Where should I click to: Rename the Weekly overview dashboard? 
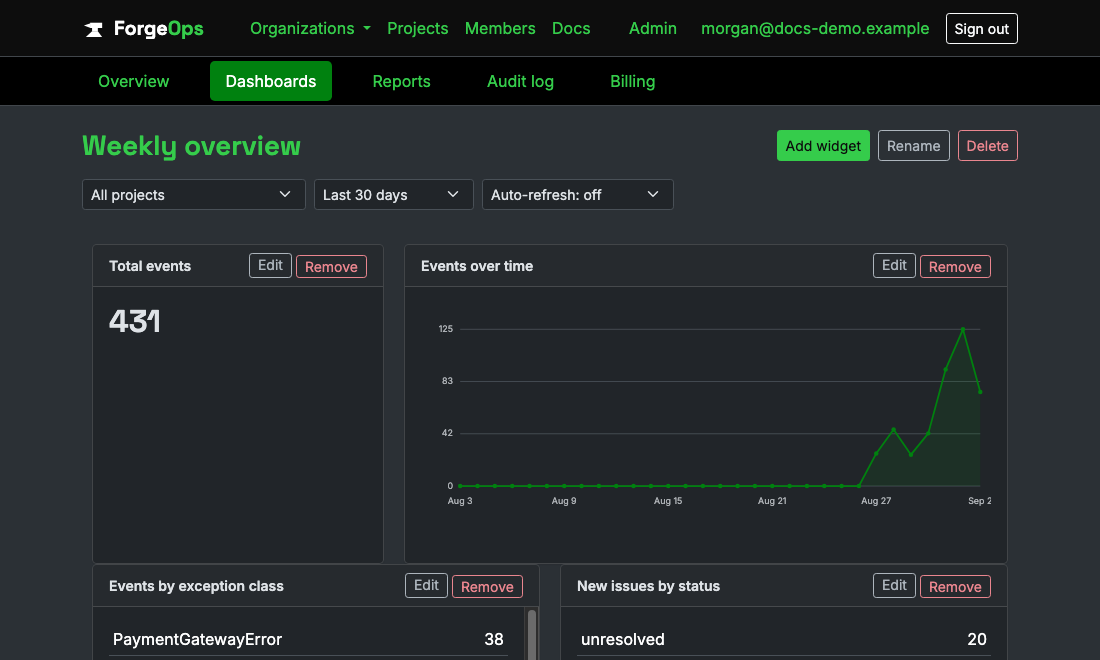pyautogui.click(x=913, y=146)
